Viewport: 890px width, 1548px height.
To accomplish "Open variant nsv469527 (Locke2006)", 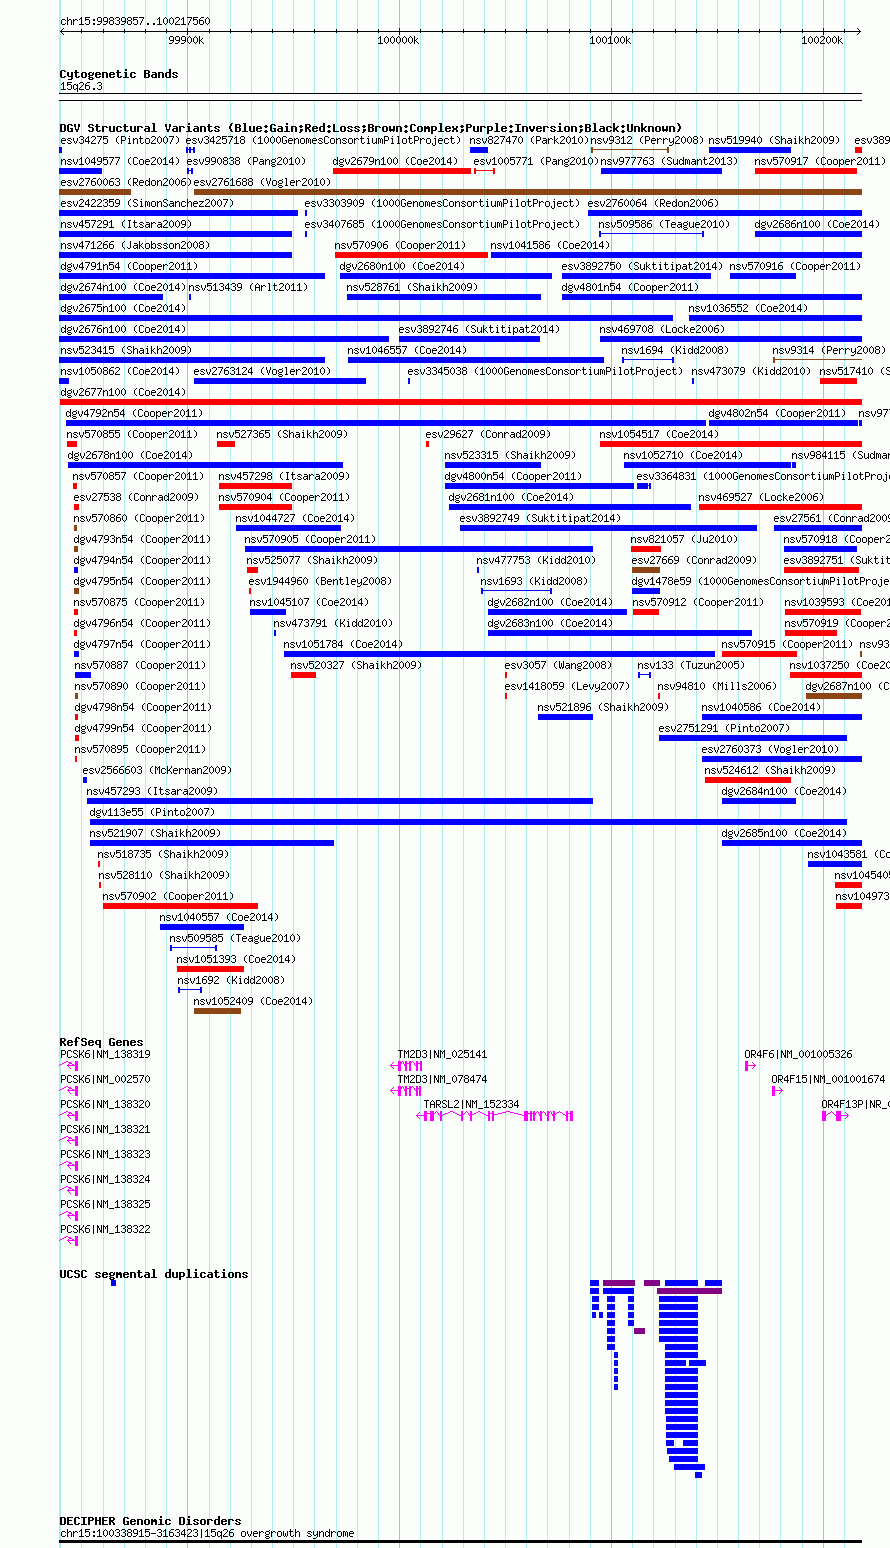I will click(761, 497).
